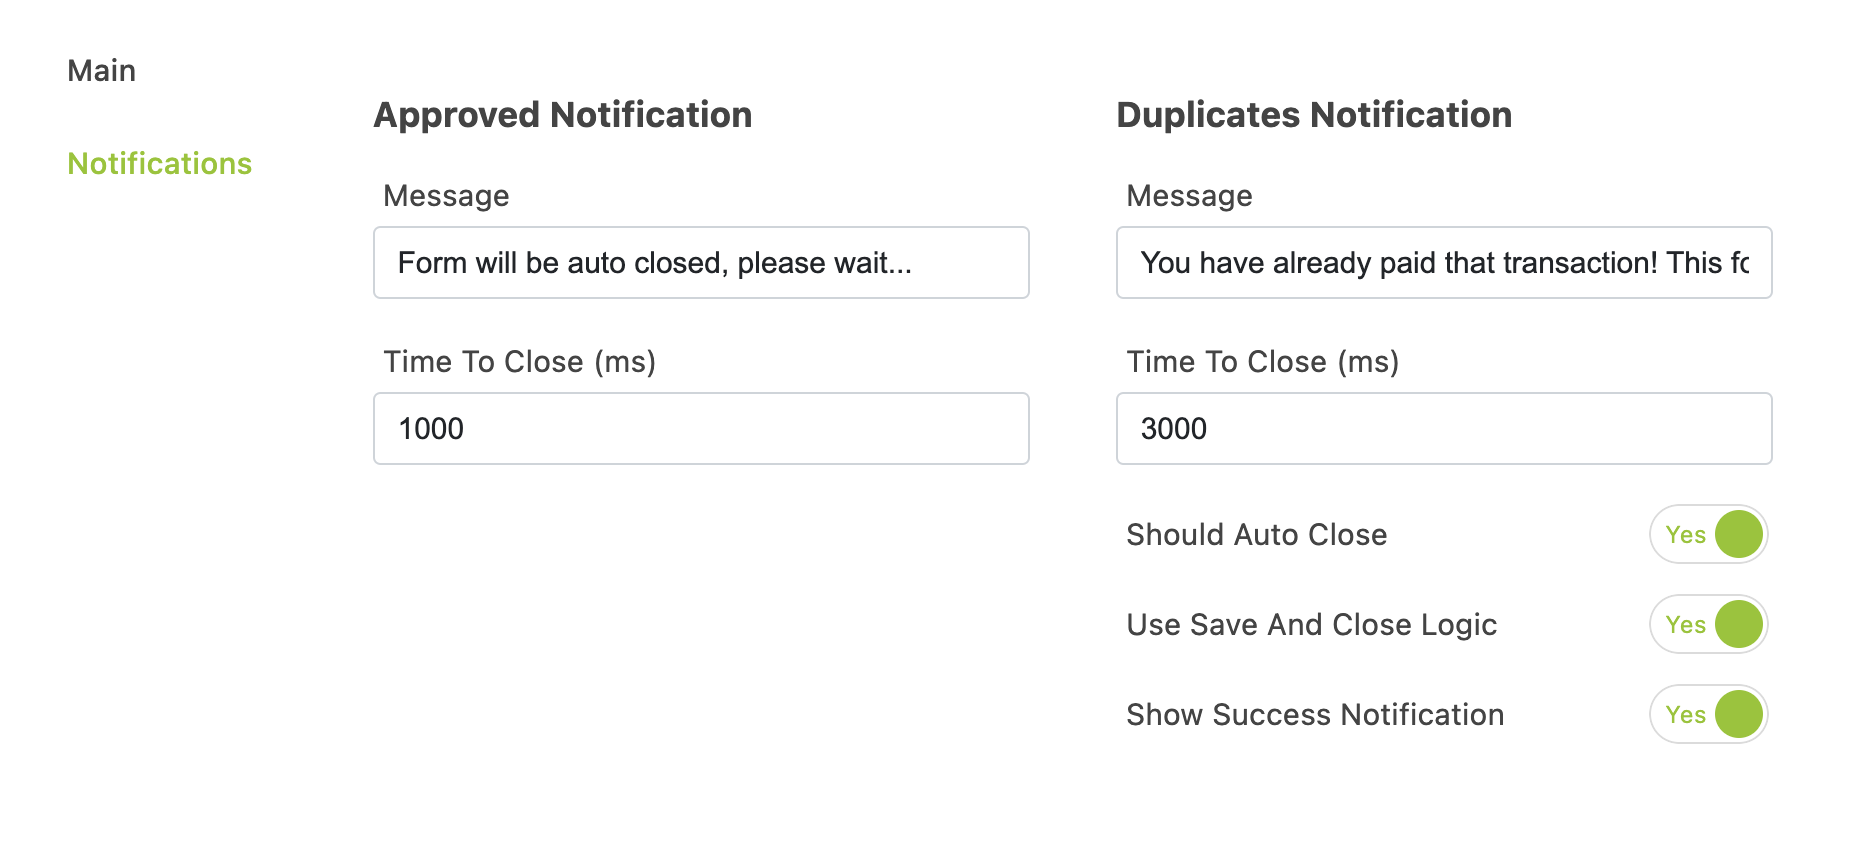This screenshot has width=1854, height=852.
Task: Click the Approved Notification heading
Action: pos(562,115)
